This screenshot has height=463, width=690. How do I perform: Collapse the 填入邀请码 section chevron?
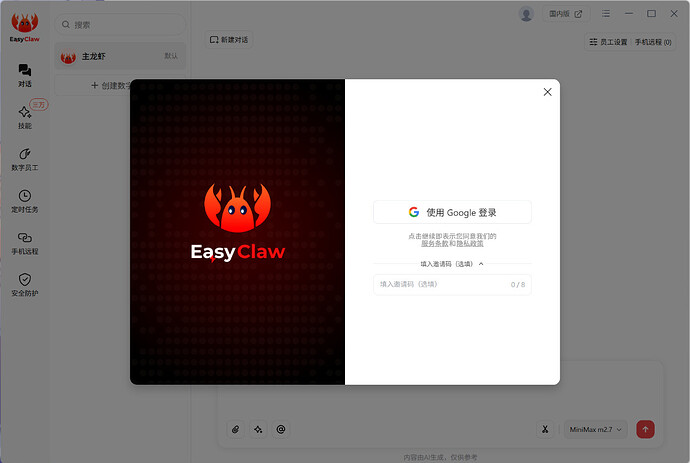point(481,264)
